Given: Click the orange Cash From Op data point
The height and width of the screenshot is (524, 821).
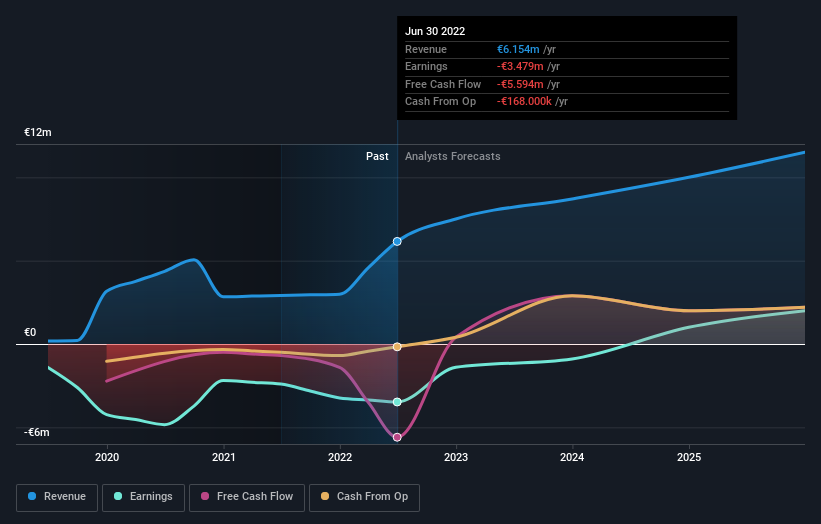Looking at the screenshot, I should [397, 347].
